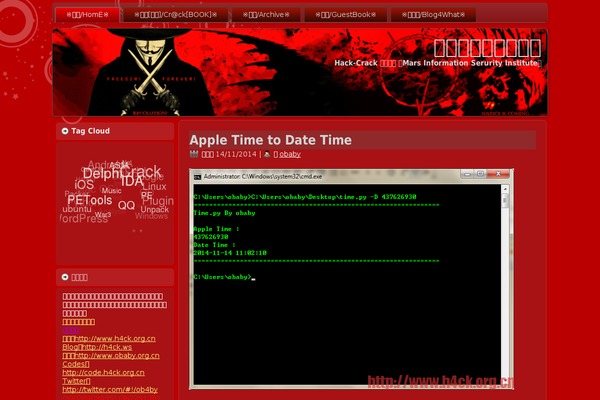The height and width of the screenshot is (400, 600).
Task: Select the Windows tag in tag cloud
Action: click(151, 216)
